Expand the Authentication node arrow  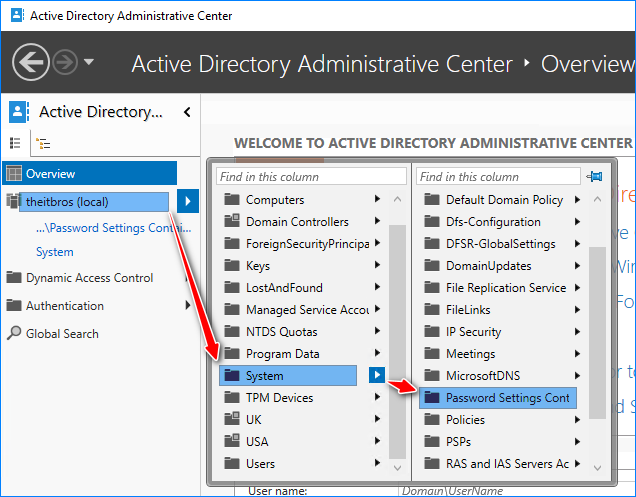(x=188, y=306)
